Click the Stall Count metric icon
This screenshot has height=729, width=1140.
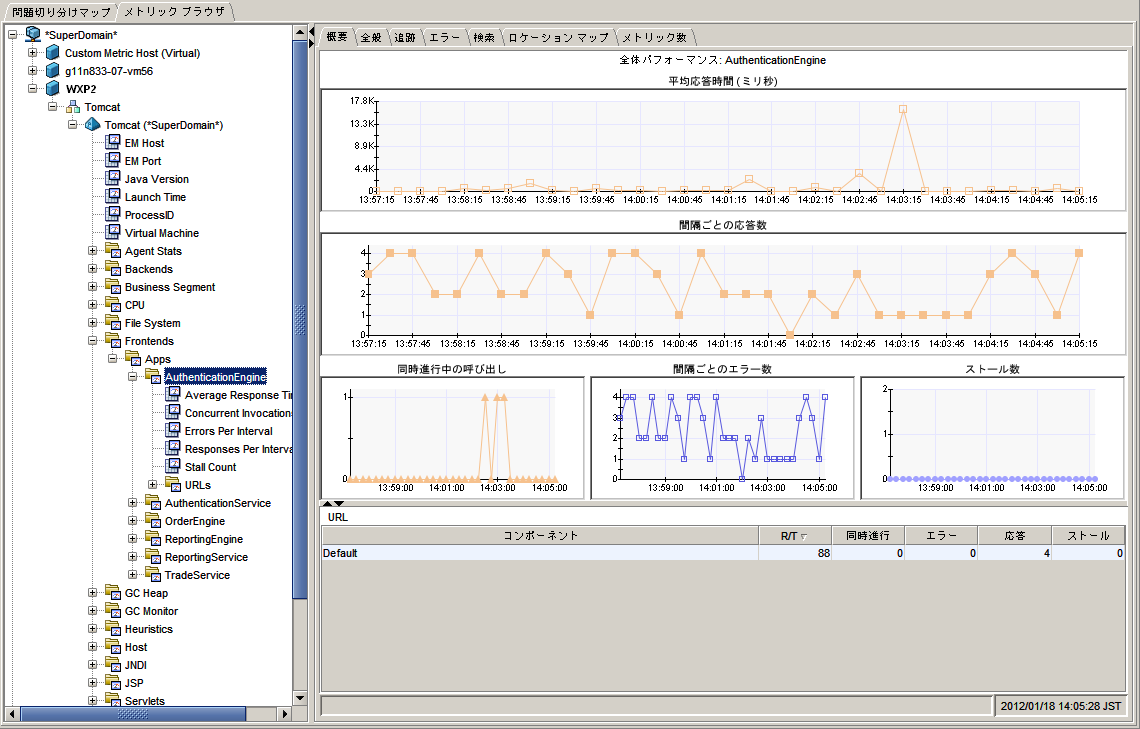pyautogui.click(x=173, y=467)
